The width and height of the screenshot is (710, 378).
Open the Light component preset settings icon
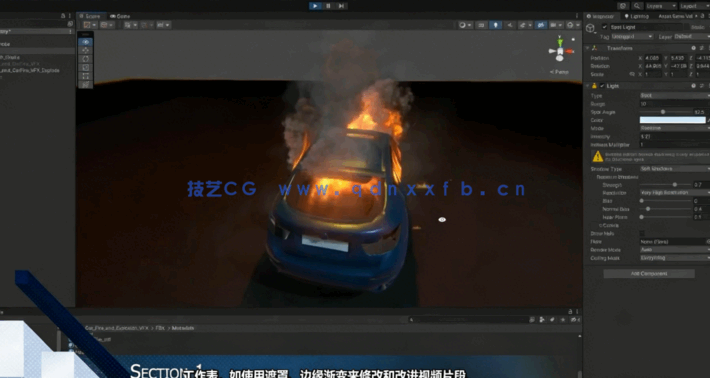pos(702,86)
